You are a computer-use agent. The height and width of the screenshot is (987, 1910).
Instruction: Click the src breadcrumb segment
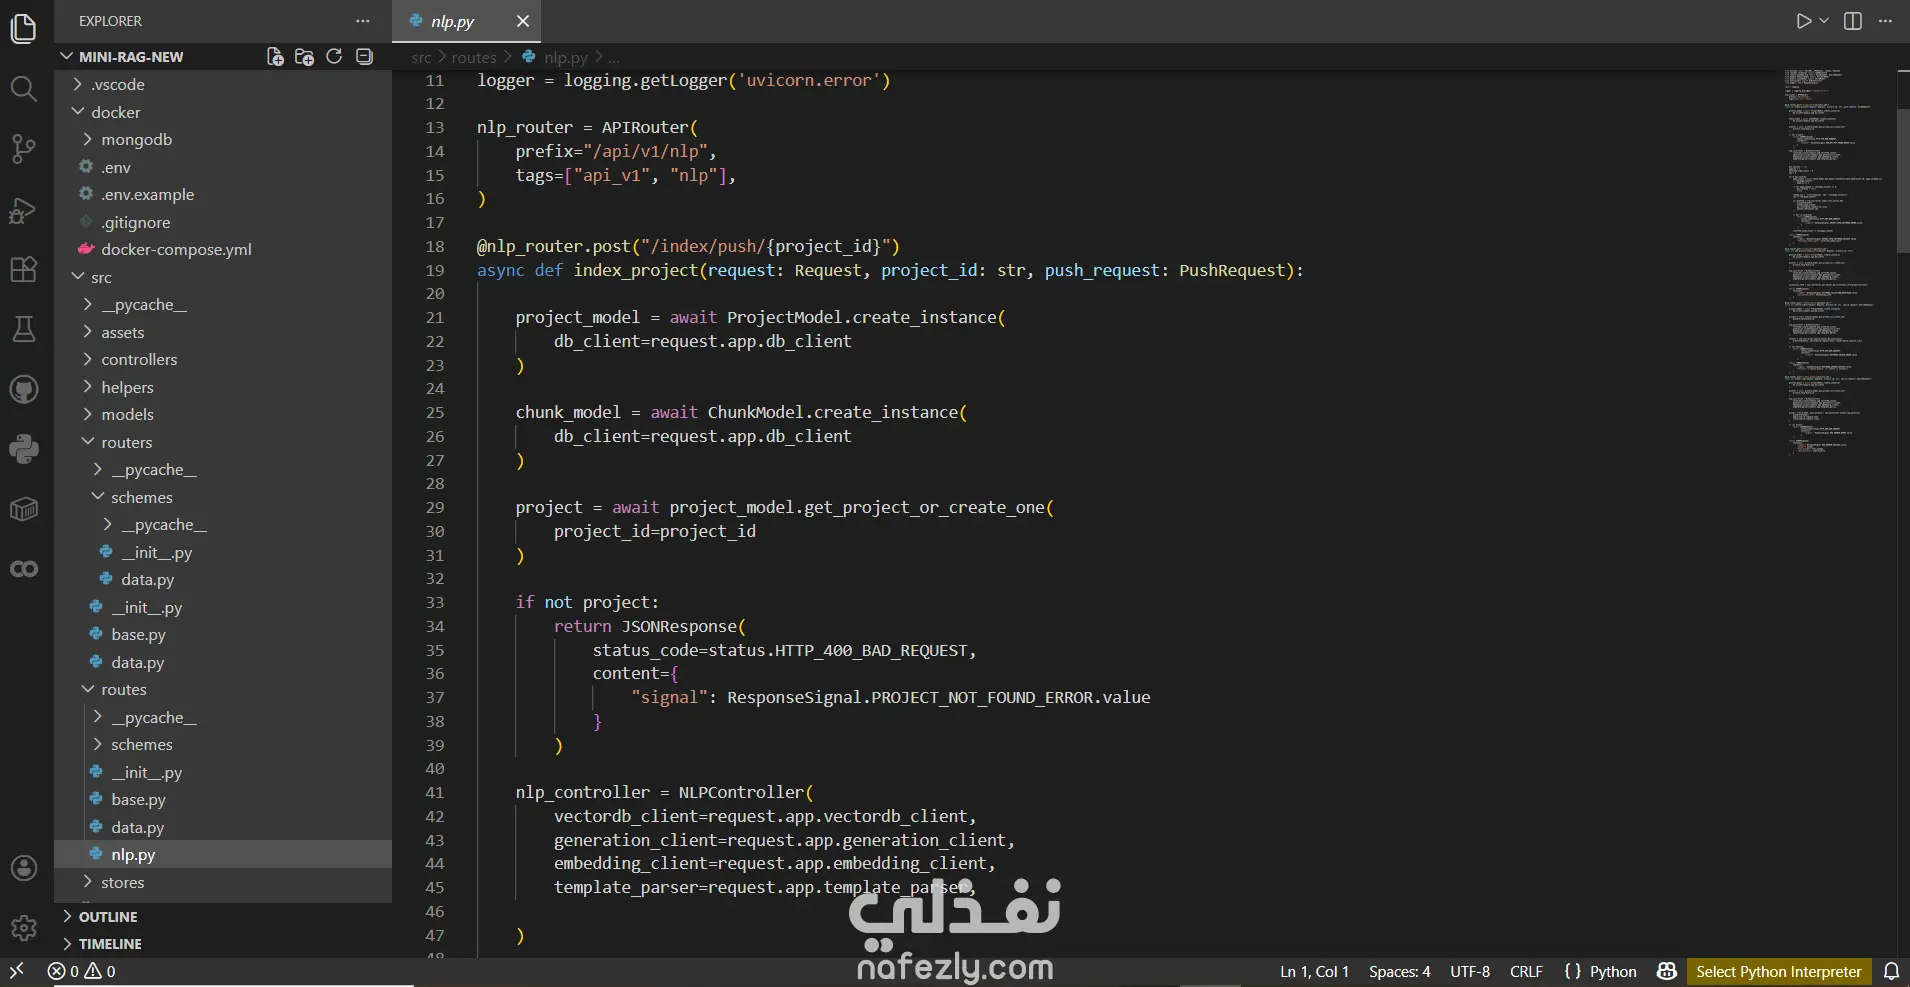[421, 58]
